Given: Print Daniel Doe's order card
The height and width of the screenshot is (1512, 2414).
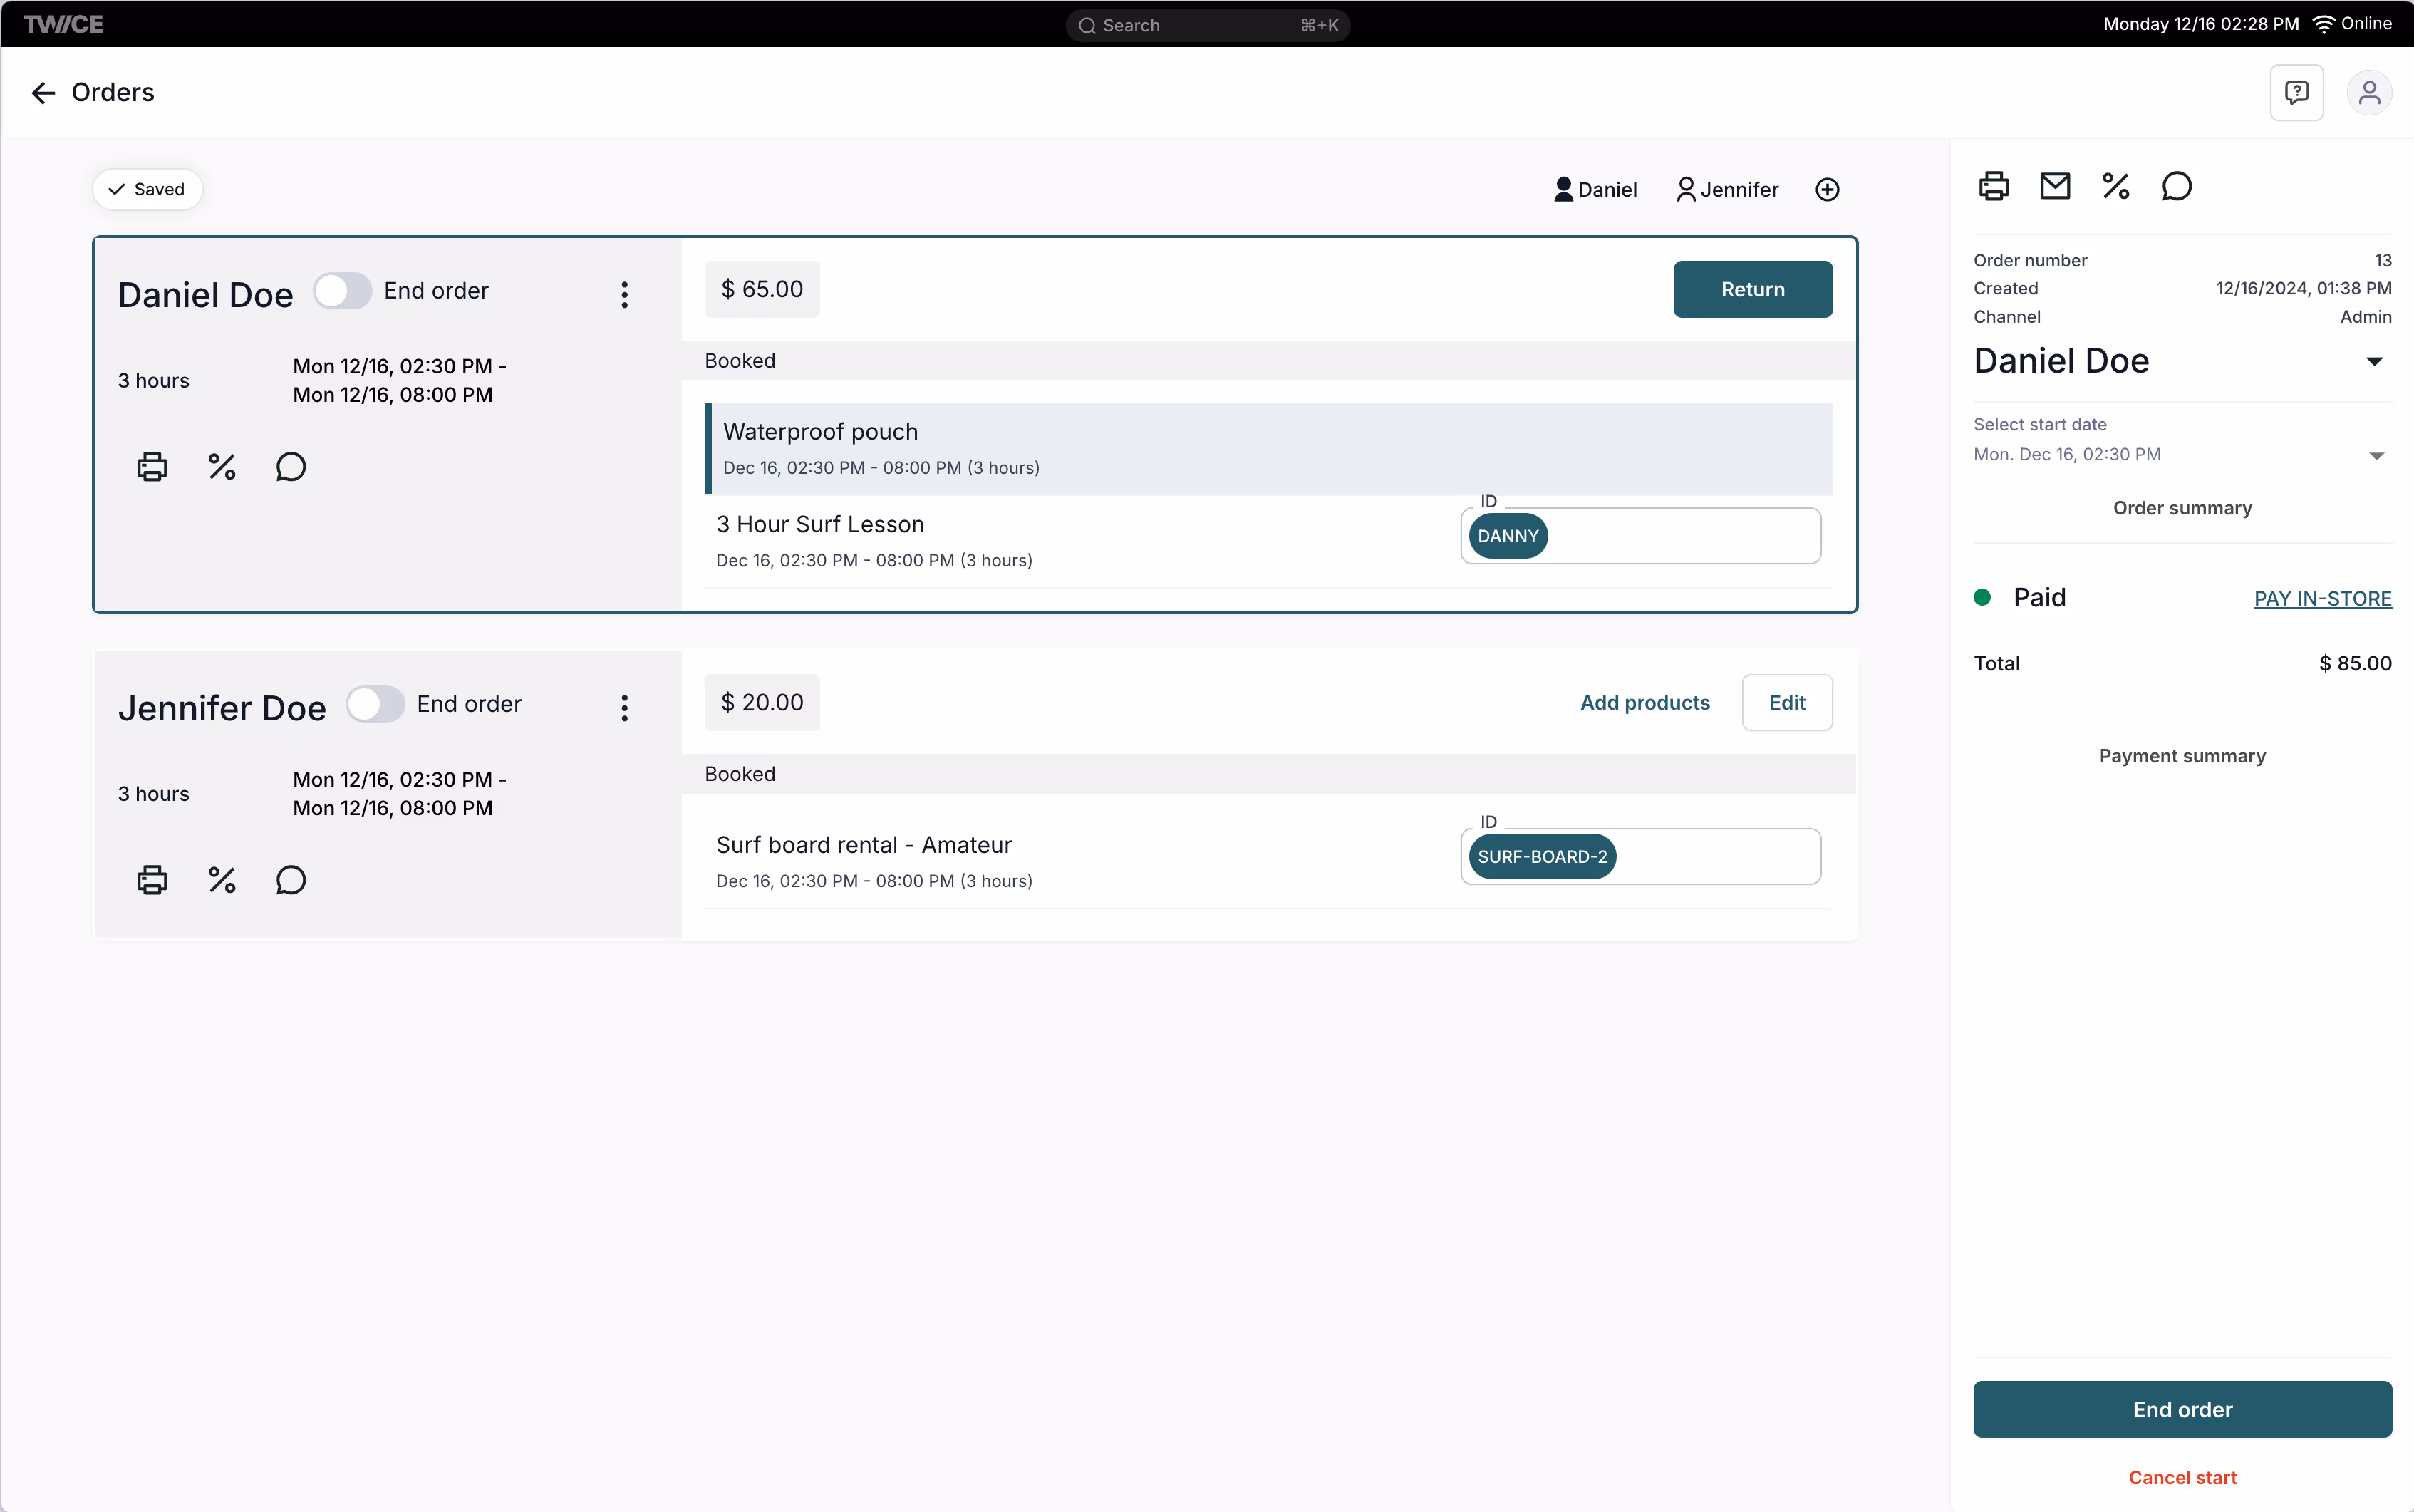Looking at the screenshot, I should pos(152,467).
